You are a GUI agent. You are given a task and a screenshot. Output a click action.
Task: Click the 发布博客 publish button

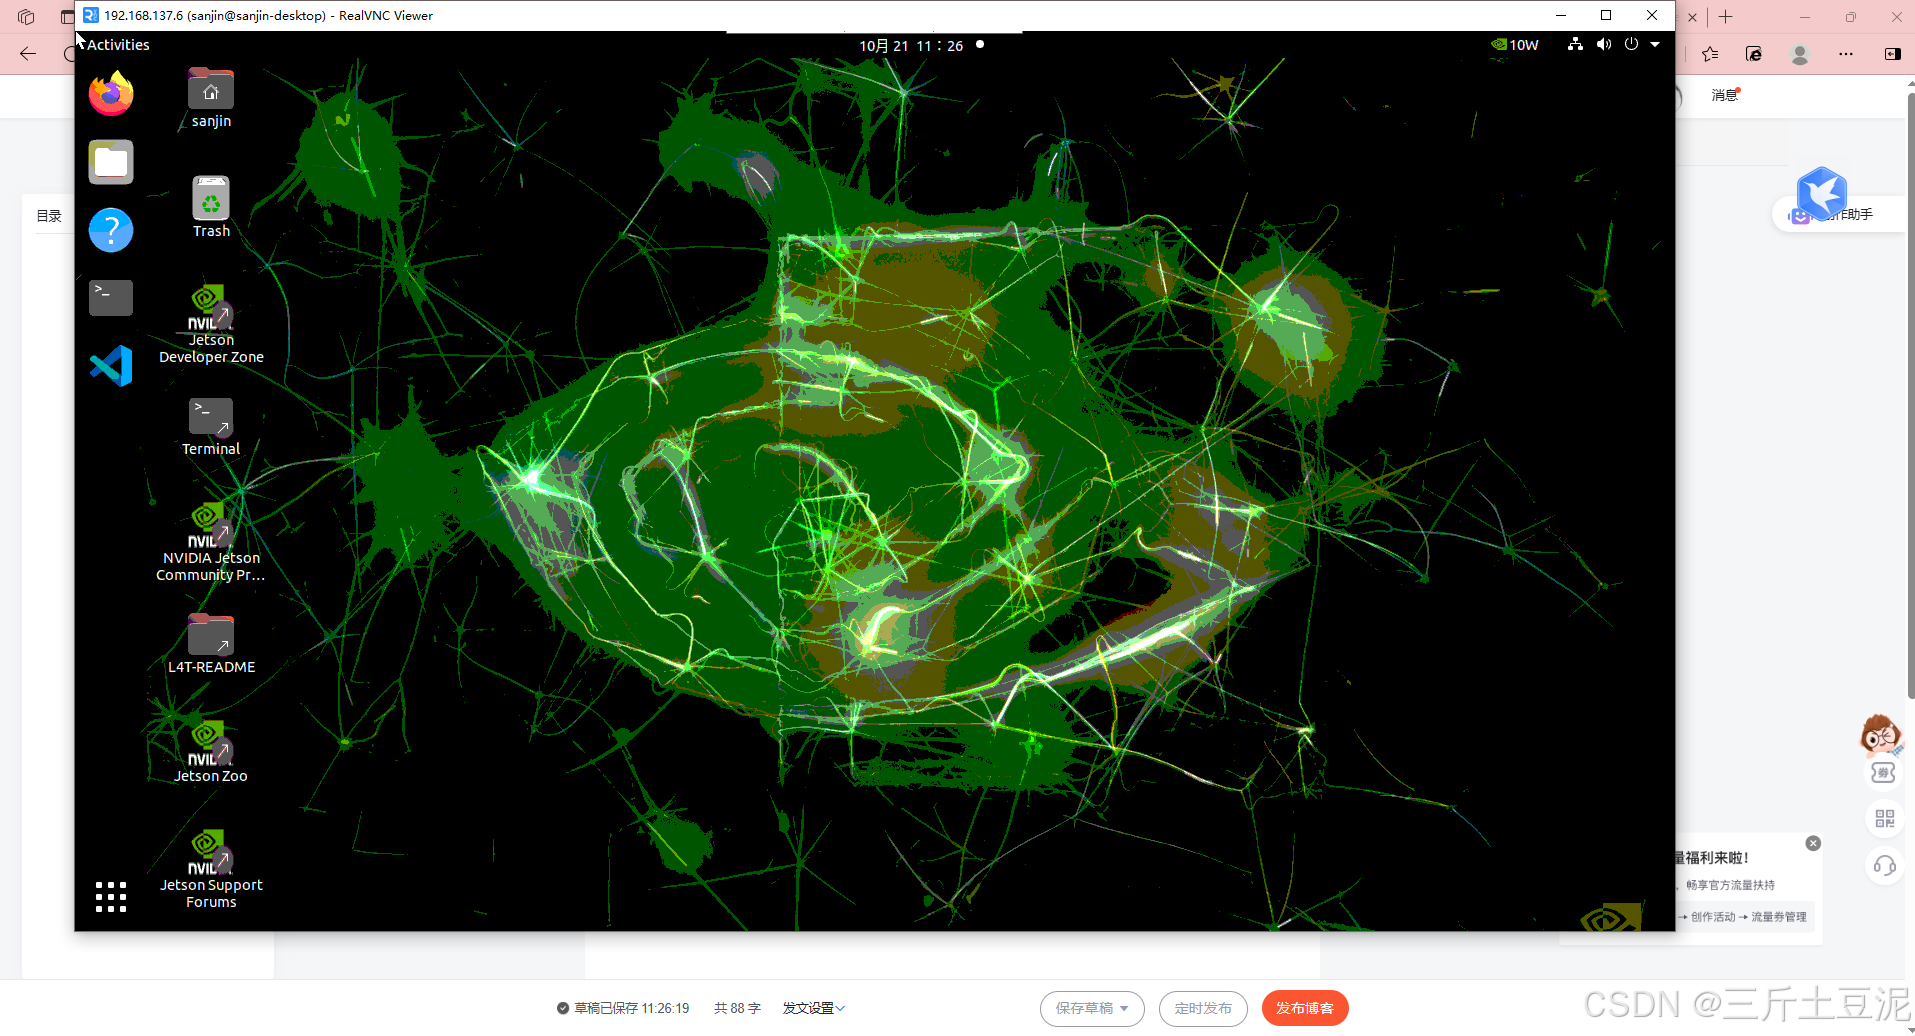pos(1305,1008)
